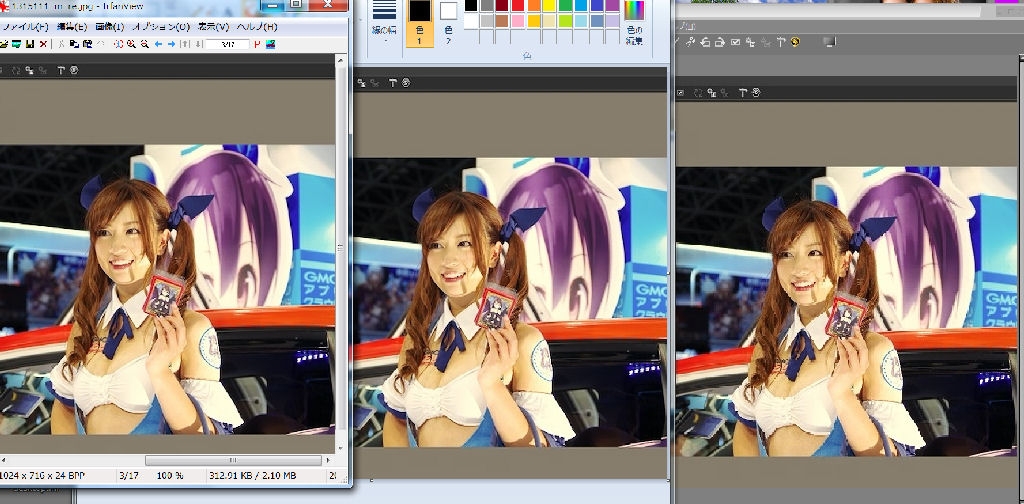Pick the lime green swatch in Paint palette
The width and height of the screenshot is (1024, 504).
(x=566, y=21)
